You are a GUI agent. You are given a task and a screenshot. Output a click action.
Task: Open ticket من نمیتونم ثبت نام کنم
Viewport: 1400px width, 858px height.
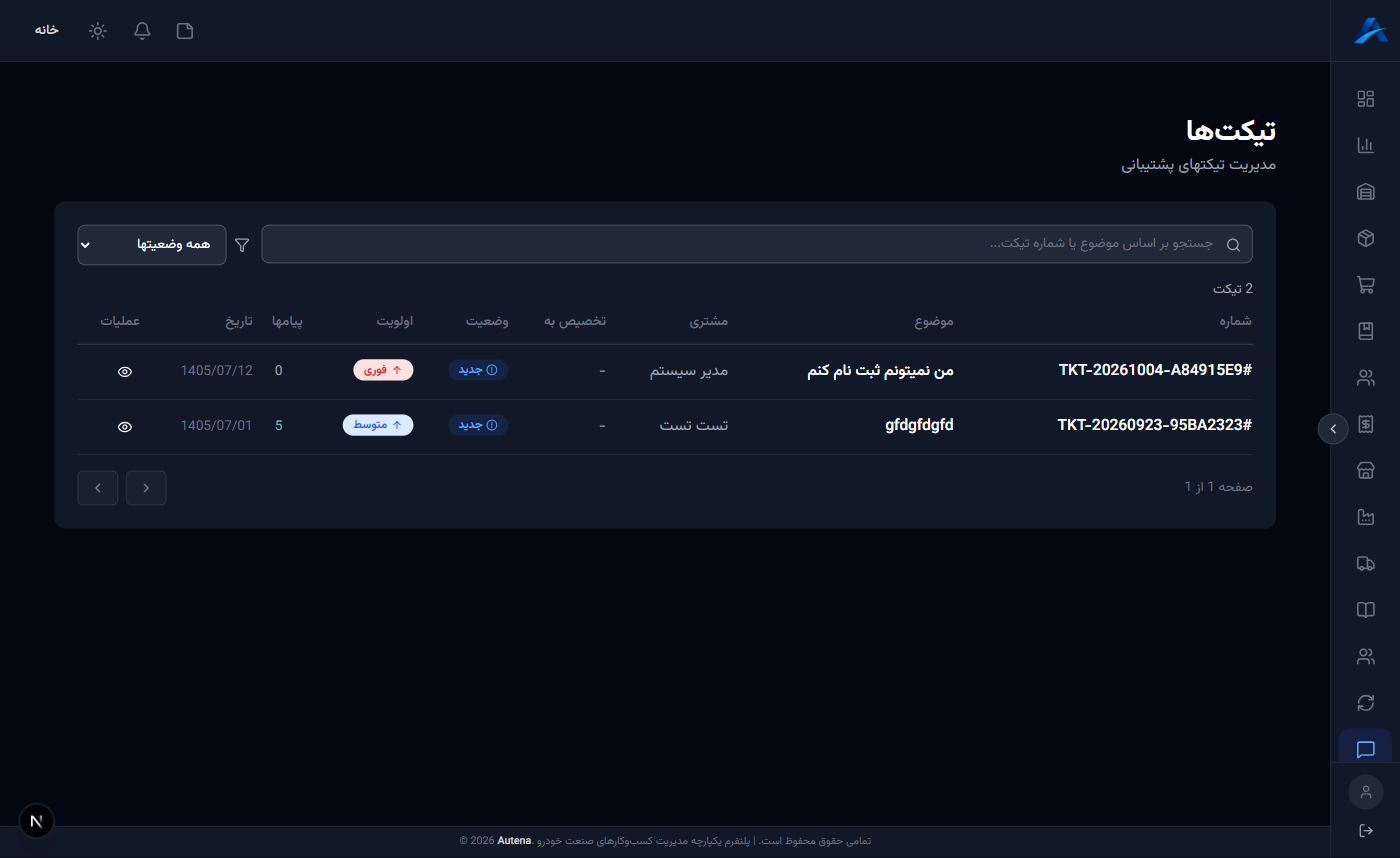880,370
